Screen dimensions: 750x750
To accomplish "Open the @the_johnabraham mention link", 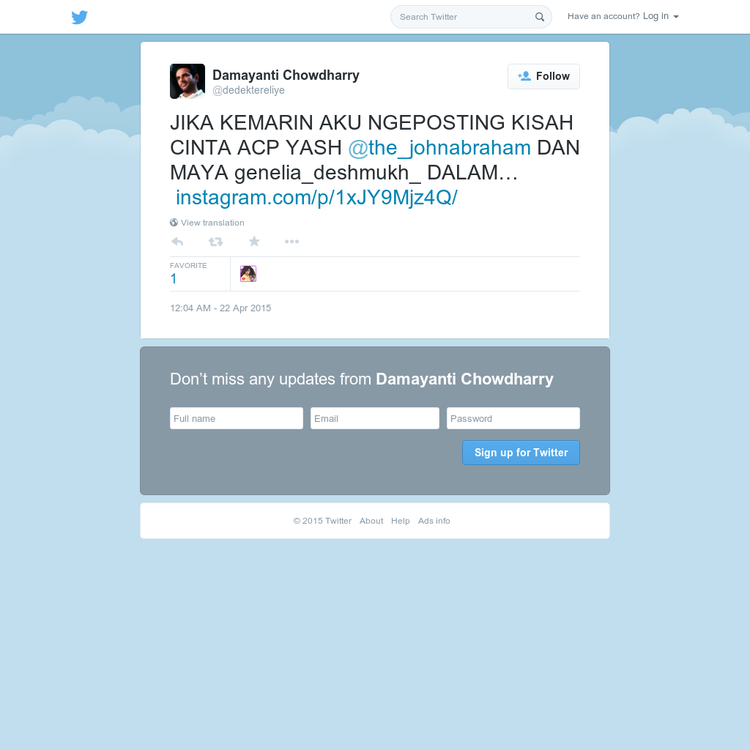I will point(440,148).
